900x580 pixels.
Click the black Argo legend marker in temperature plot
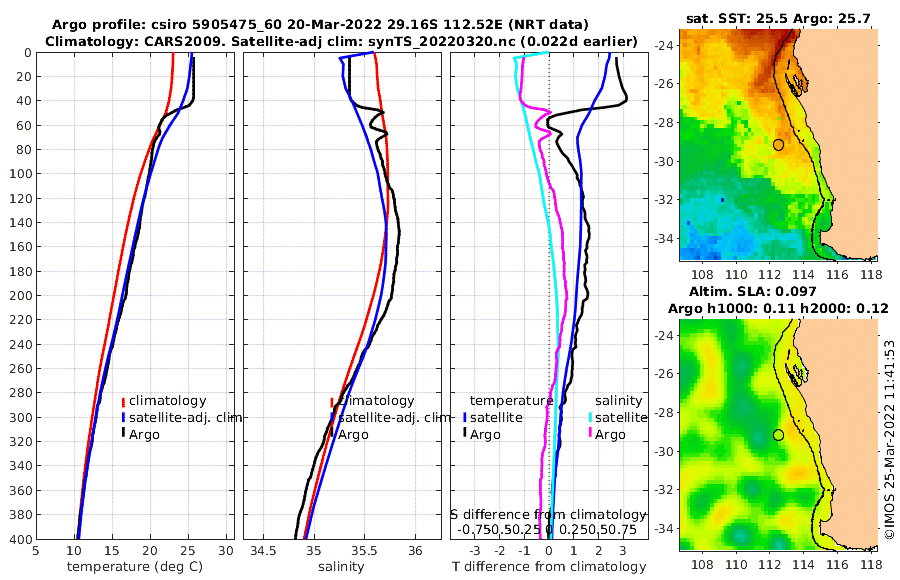pyautogui.click(x=123, y=434)
